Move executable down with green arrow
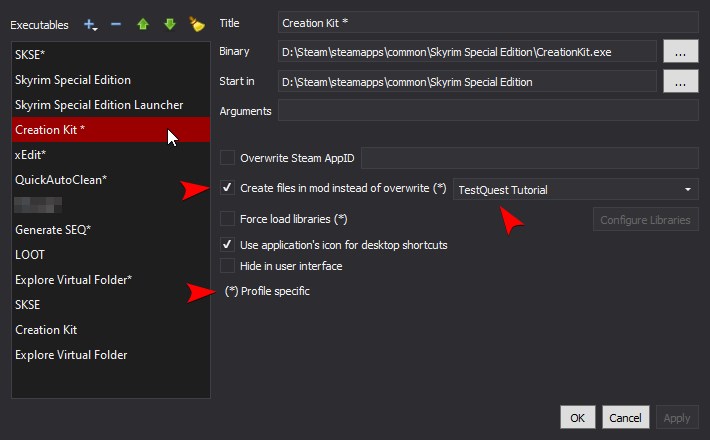The height and width of the screenshot is (440, 710). 170,24
